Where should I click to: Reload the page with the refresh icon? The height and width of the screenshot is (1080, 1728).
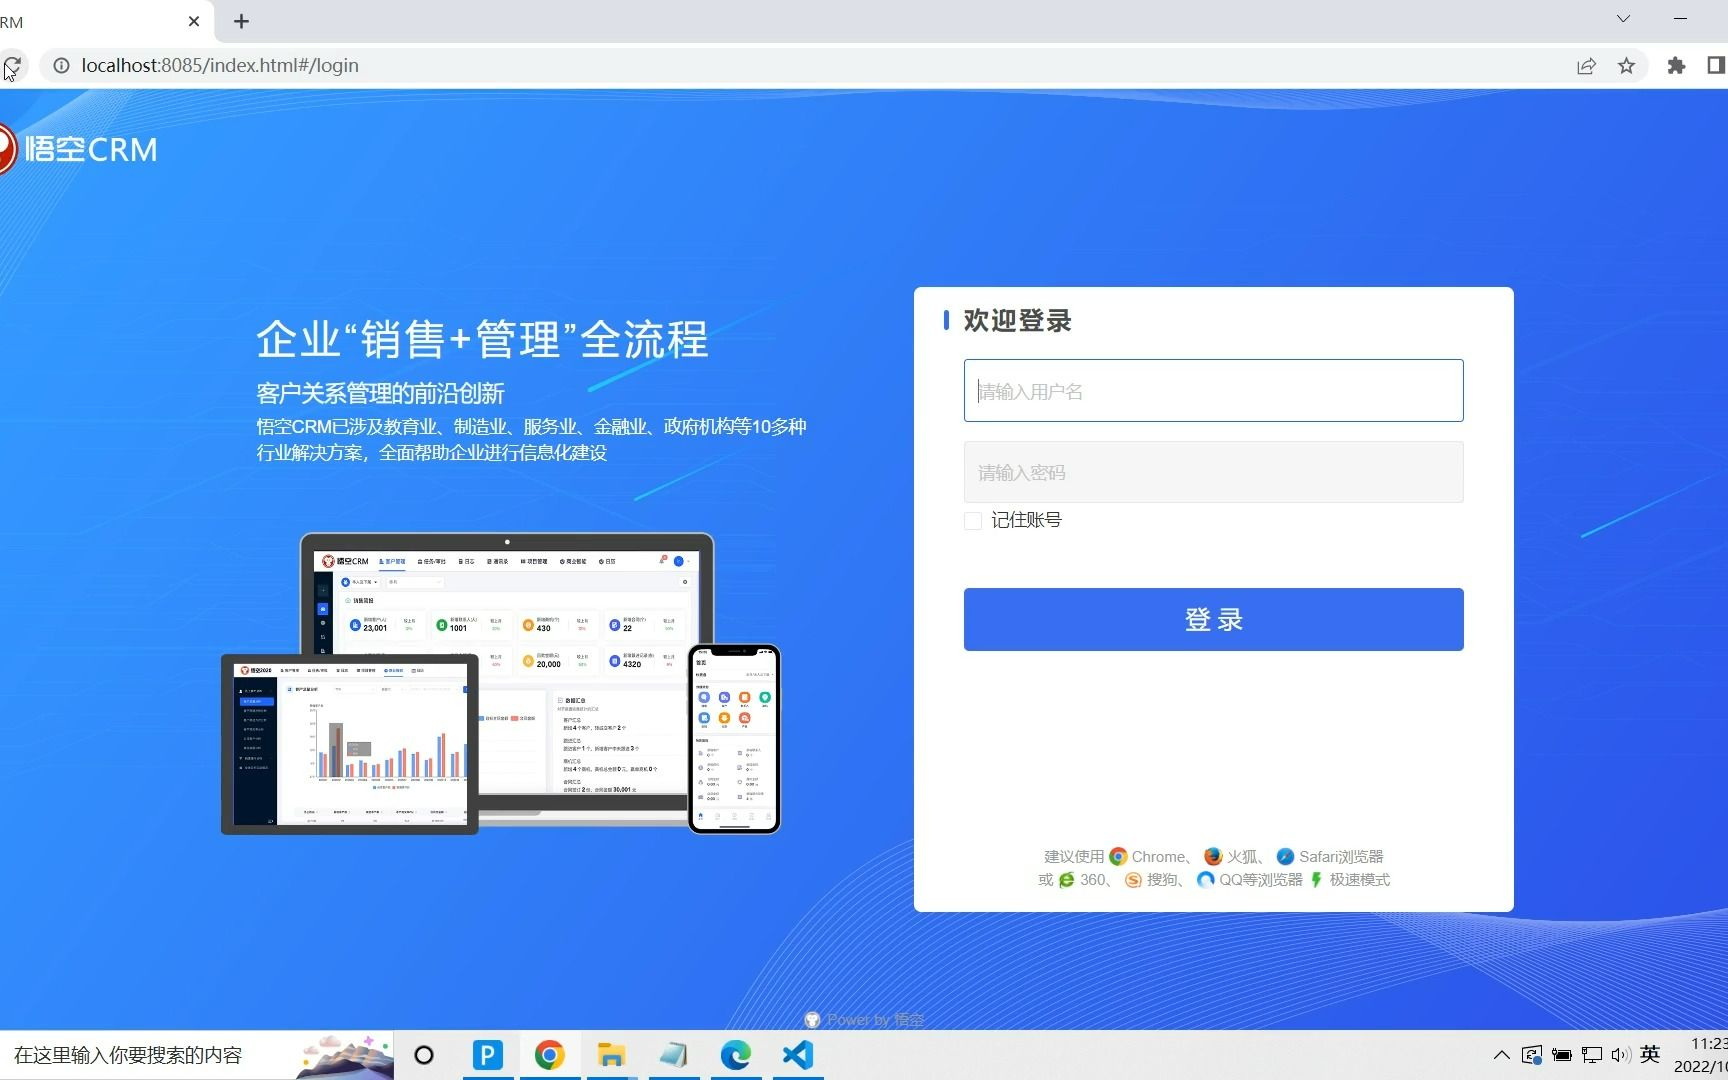(x=12, y=66)
